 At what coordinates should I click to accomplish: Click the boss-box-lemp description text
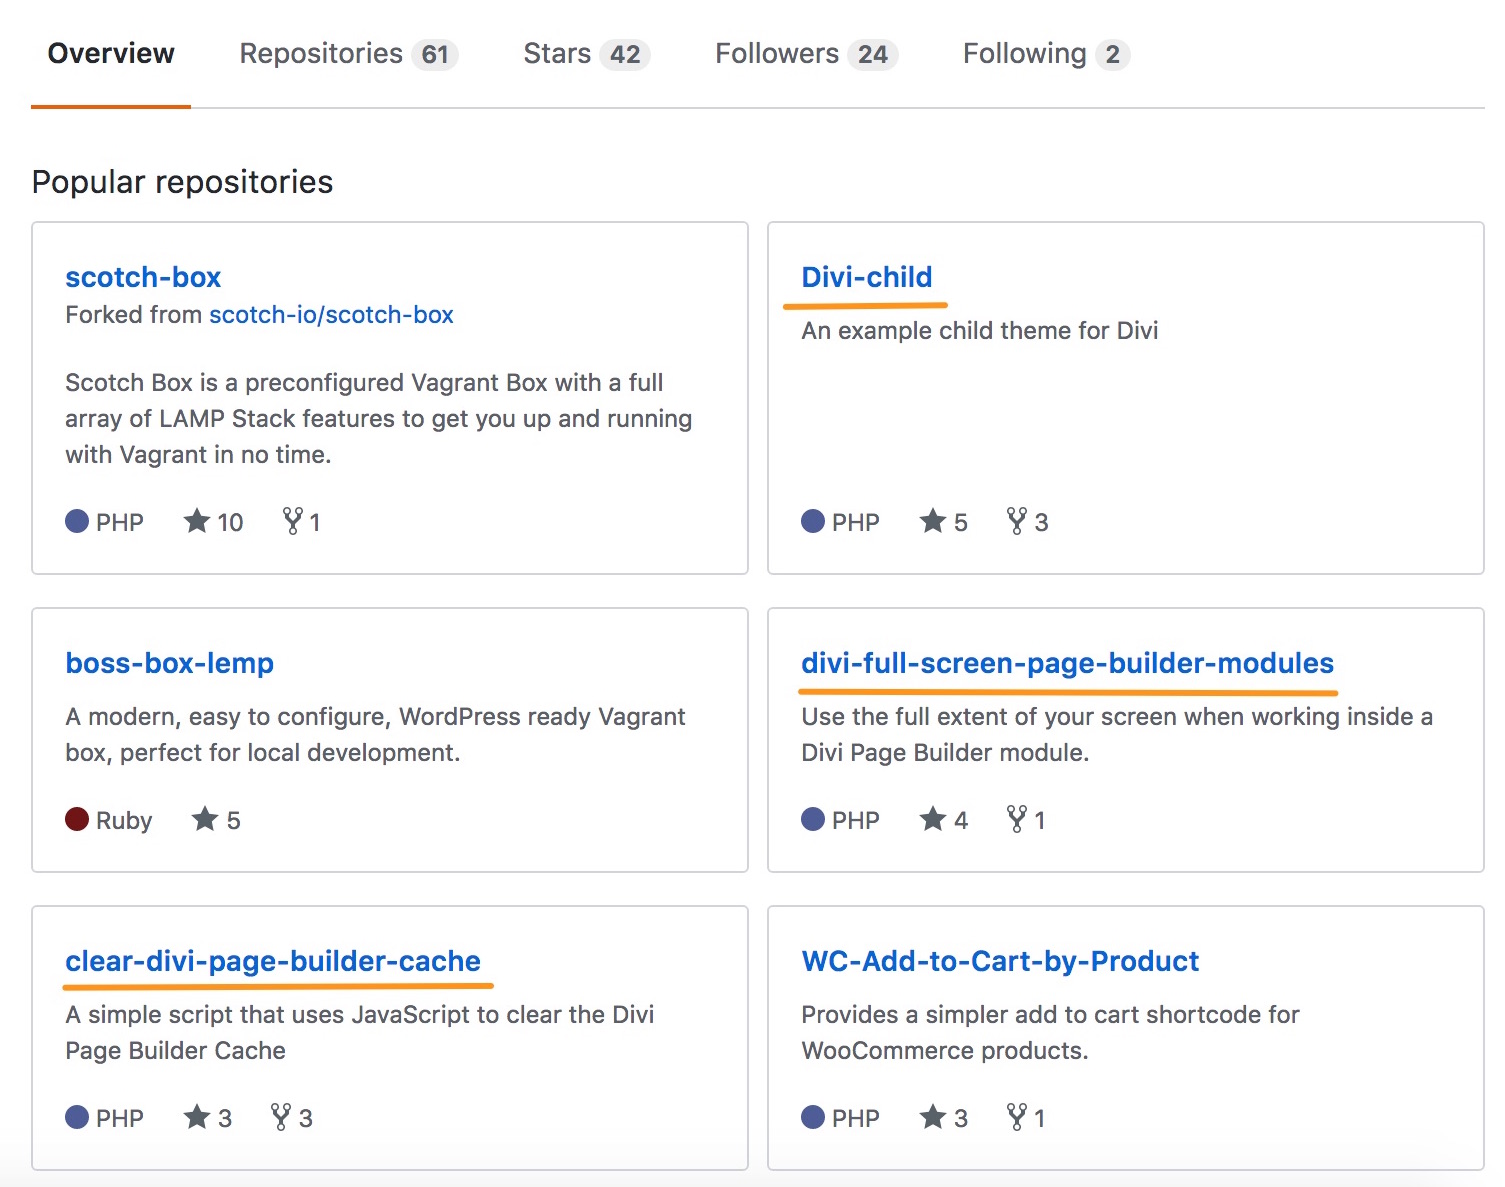(375, 735)
